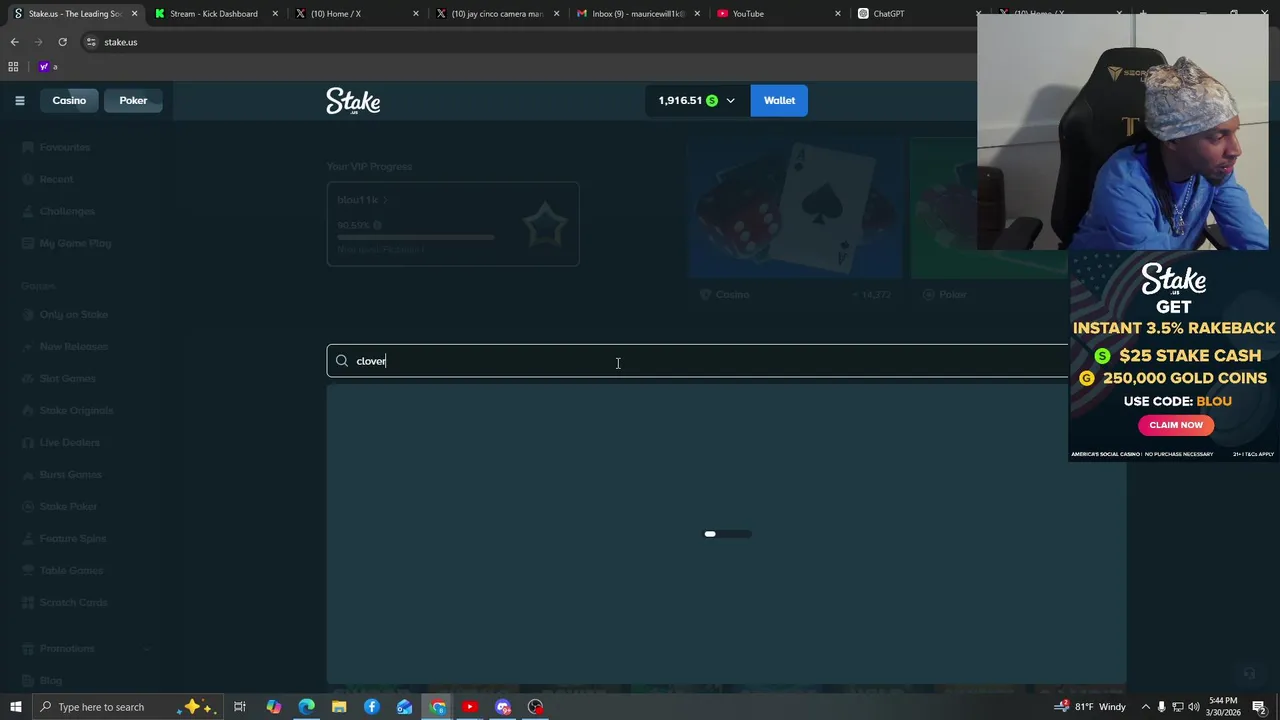Open the Casino cards thumbnail banner

[x=795, y=209]
